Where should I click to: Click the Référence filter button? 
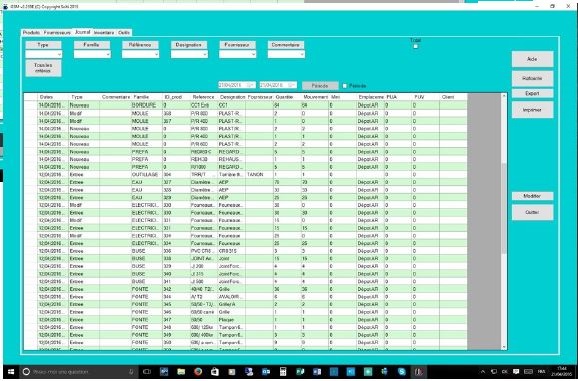[x=140, y=45]
